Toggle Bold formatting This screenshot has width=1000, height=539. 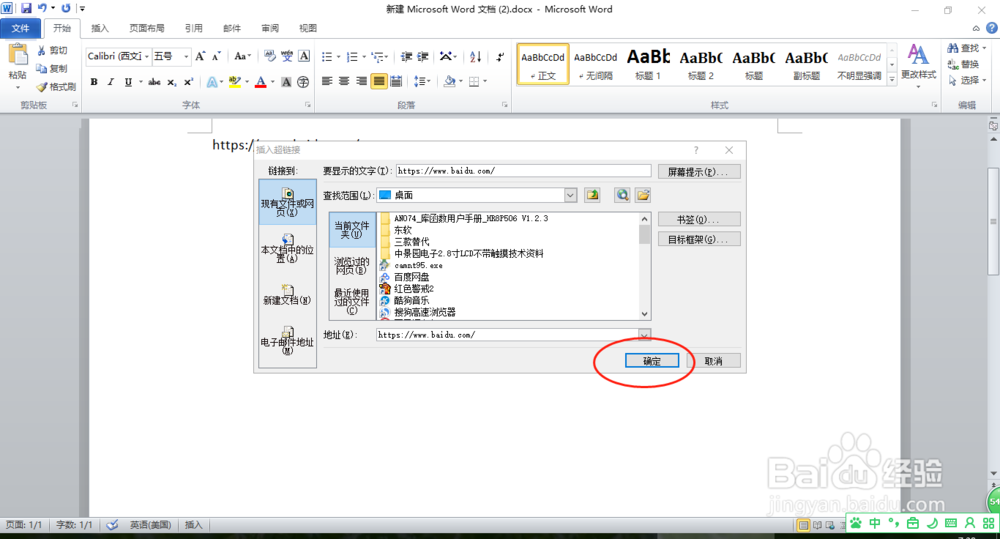point(94,82)
